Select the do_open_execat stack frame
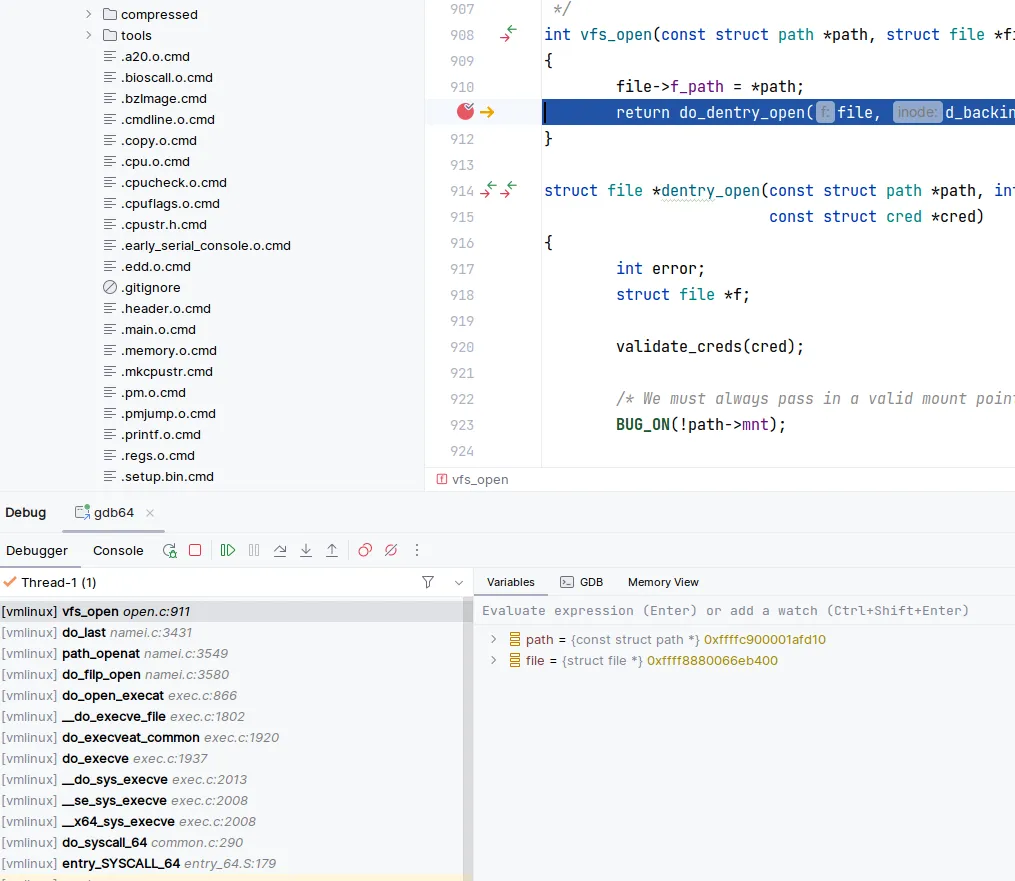Image resolution: width=1015 pixels, height=881 pixels. [x=231, y=695]
